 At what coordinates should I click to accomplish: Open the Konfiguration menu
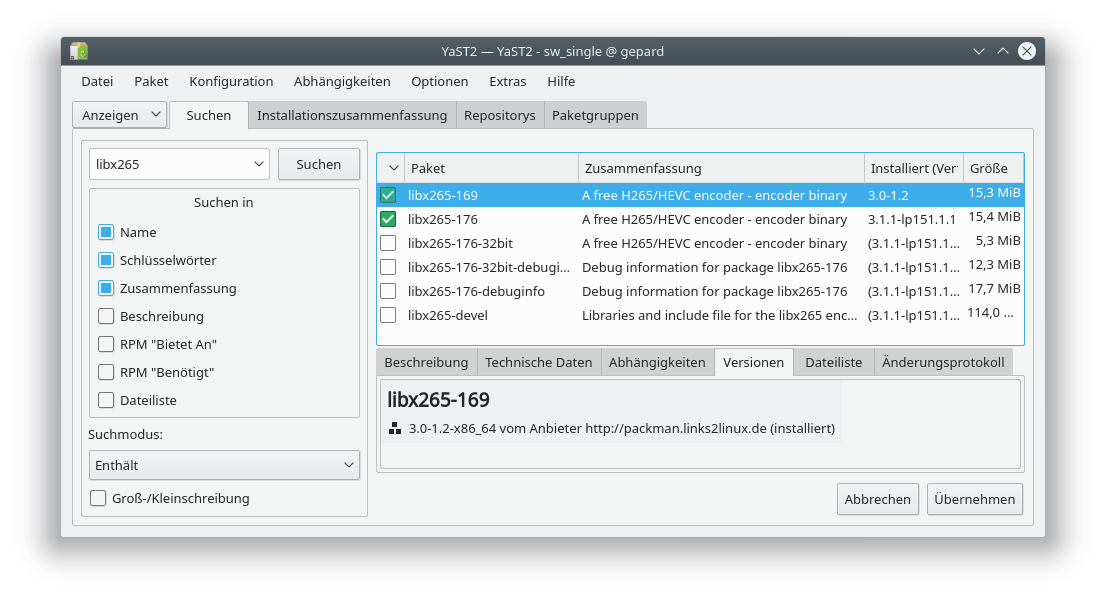pyautogui.click(x=231, y=81)
